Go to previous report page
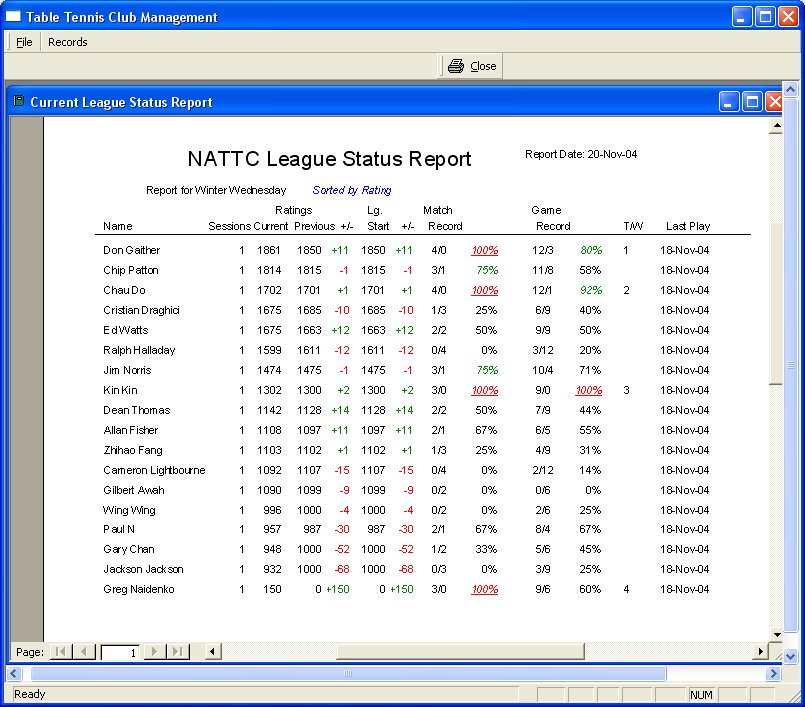 (x=84, y=652)
